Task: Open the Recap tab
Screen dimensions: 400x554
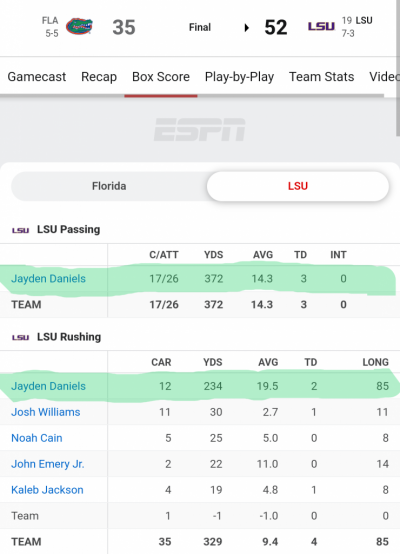Action: pos(99,77)
